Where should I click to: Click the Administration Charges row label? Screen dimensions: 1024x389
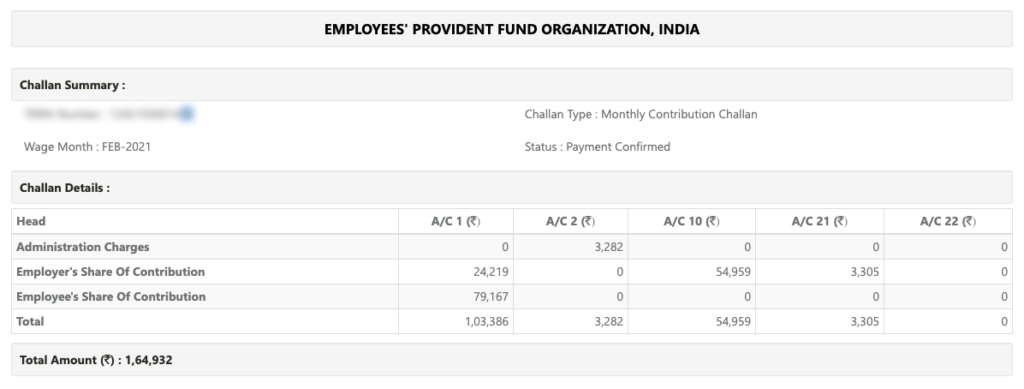tap(82, 247)
